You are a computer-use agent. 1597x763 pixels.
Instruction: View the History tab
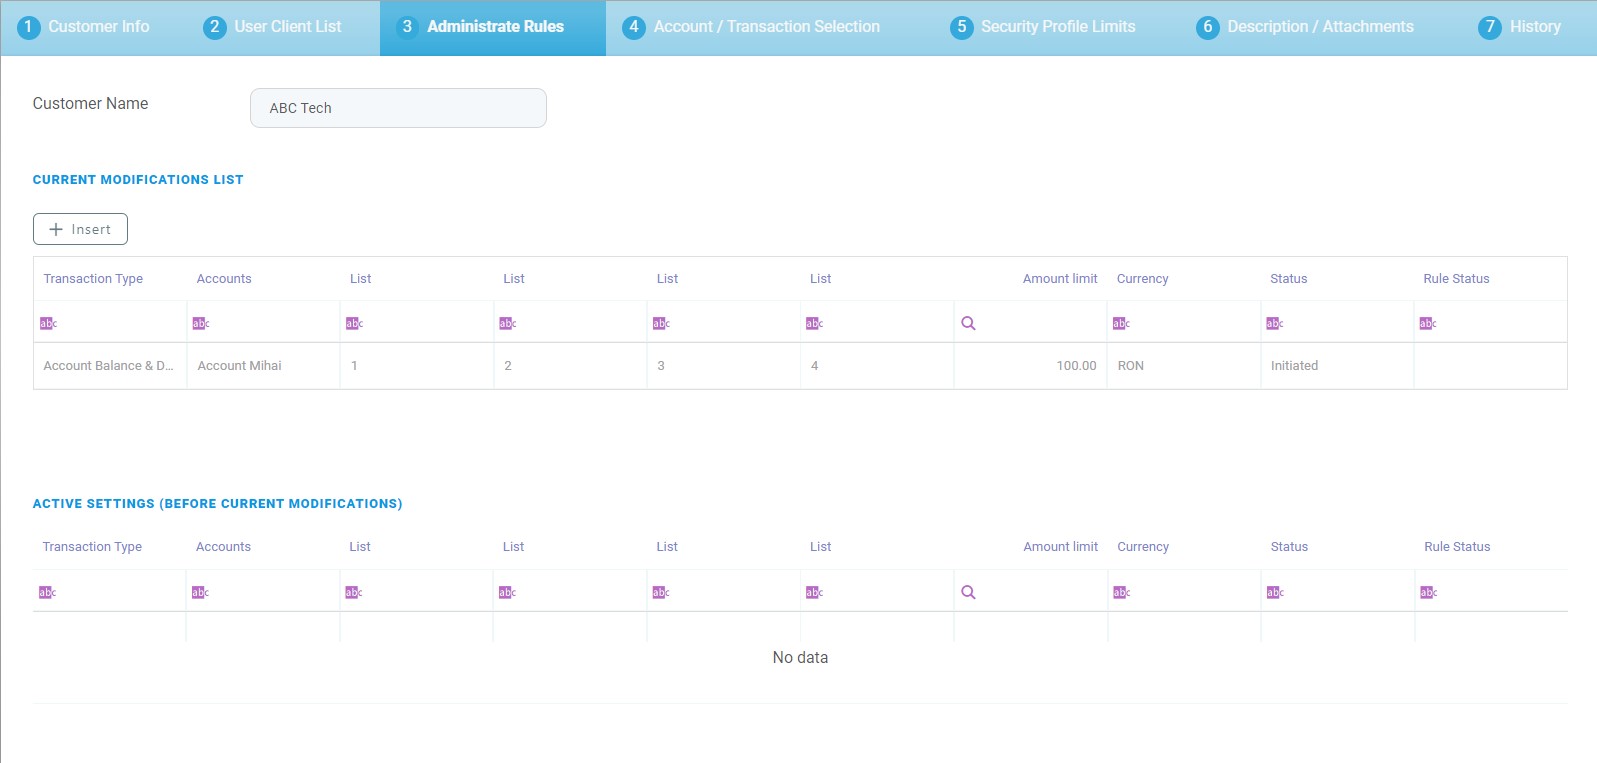[1520, 27]
